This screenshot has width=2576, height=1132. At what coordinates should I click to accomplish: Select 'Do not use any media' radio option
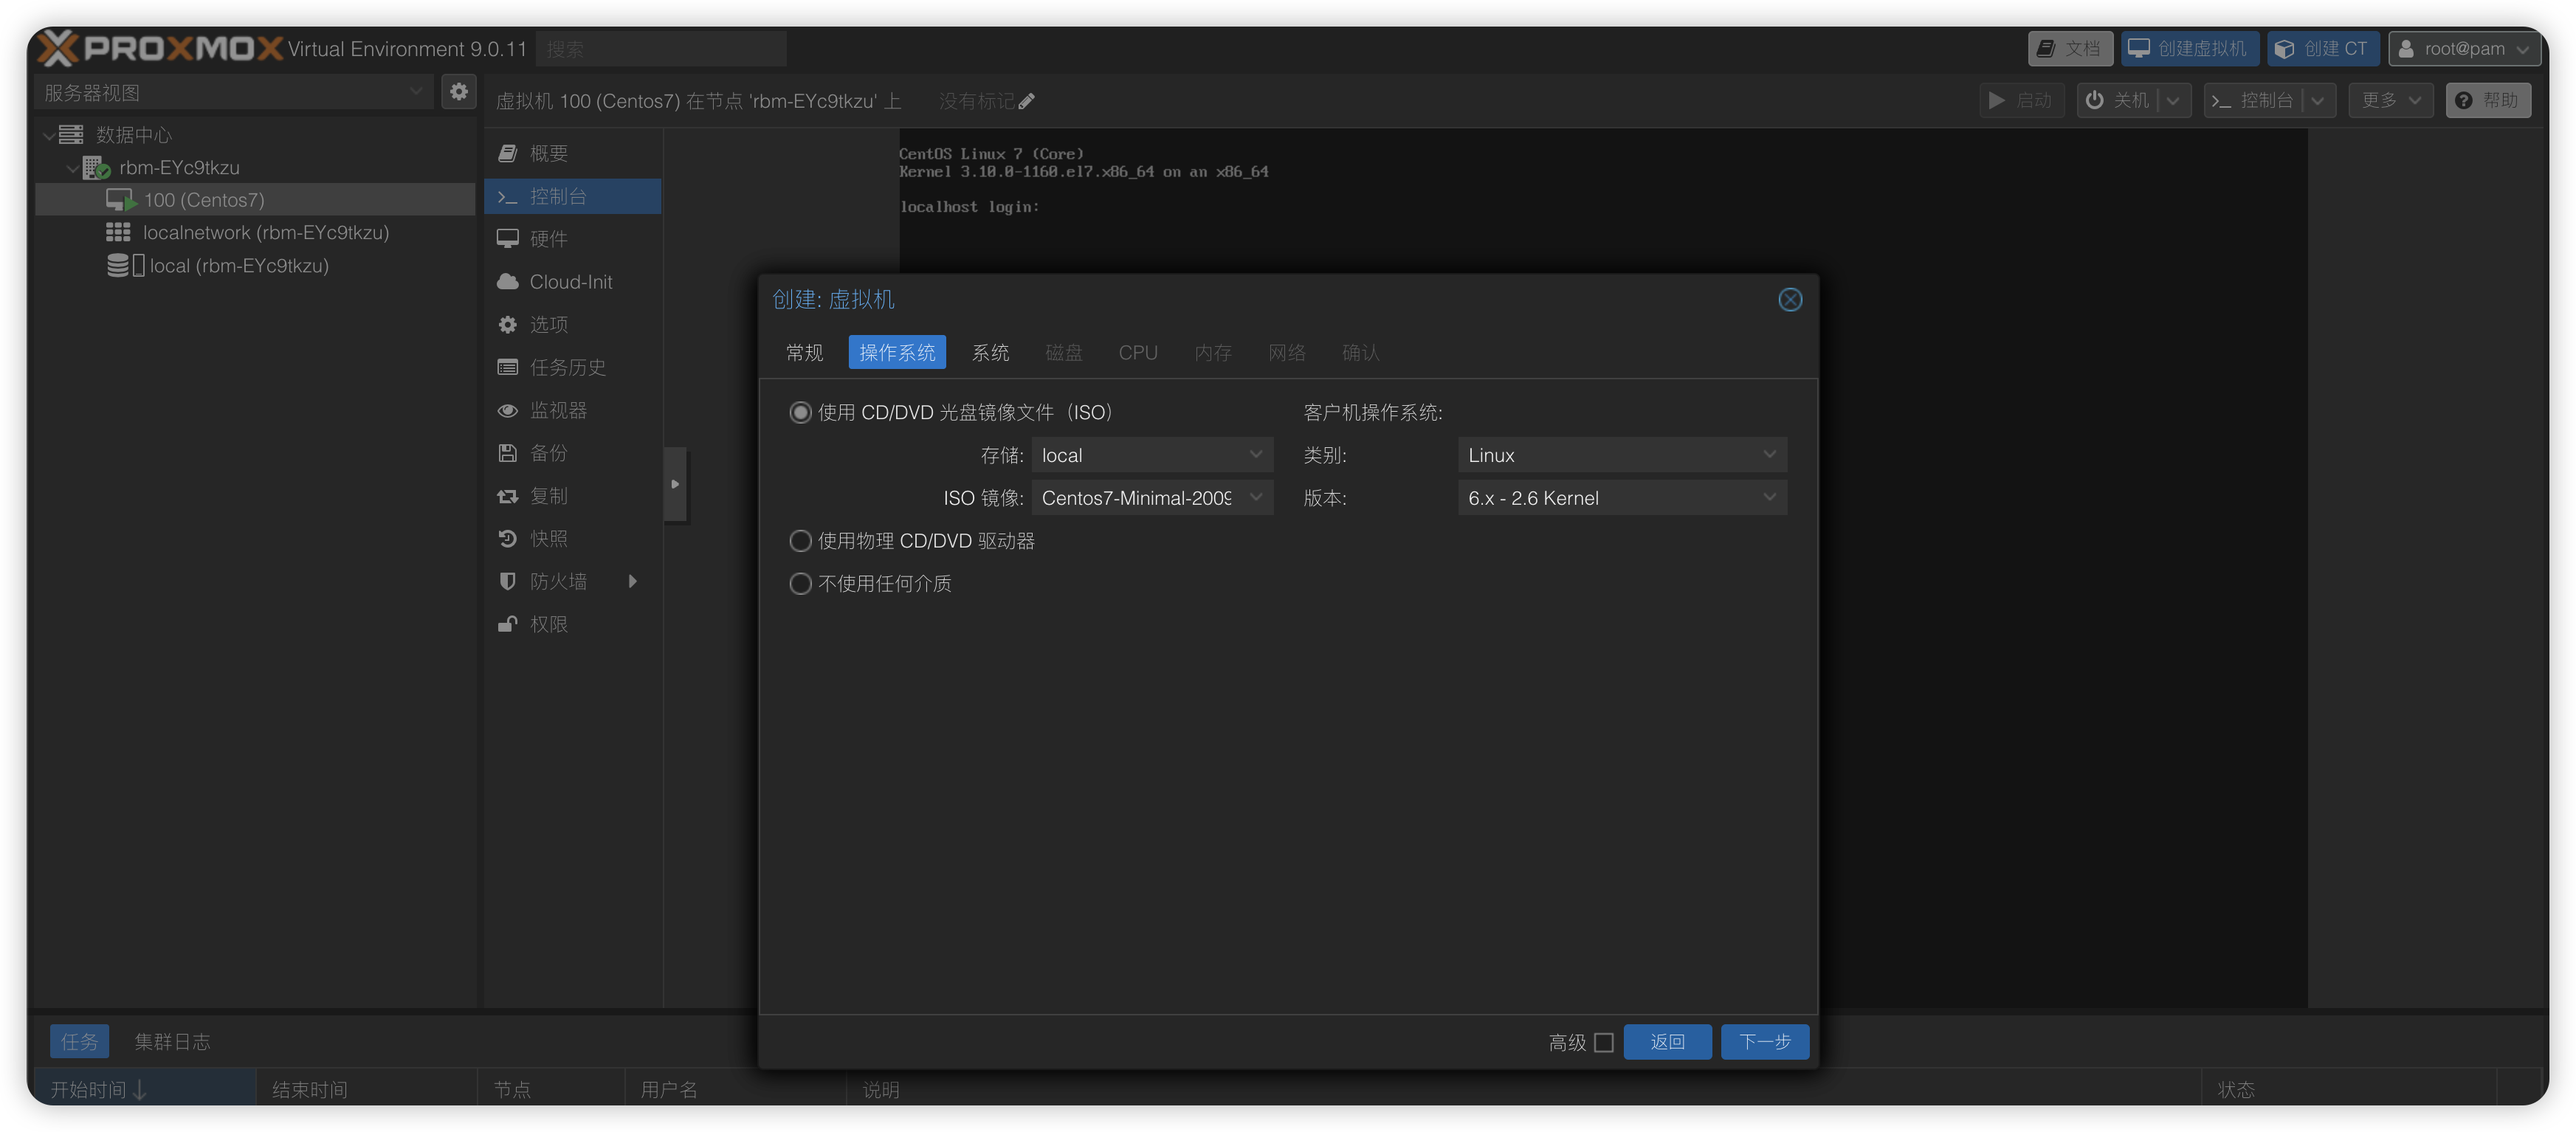800,584
